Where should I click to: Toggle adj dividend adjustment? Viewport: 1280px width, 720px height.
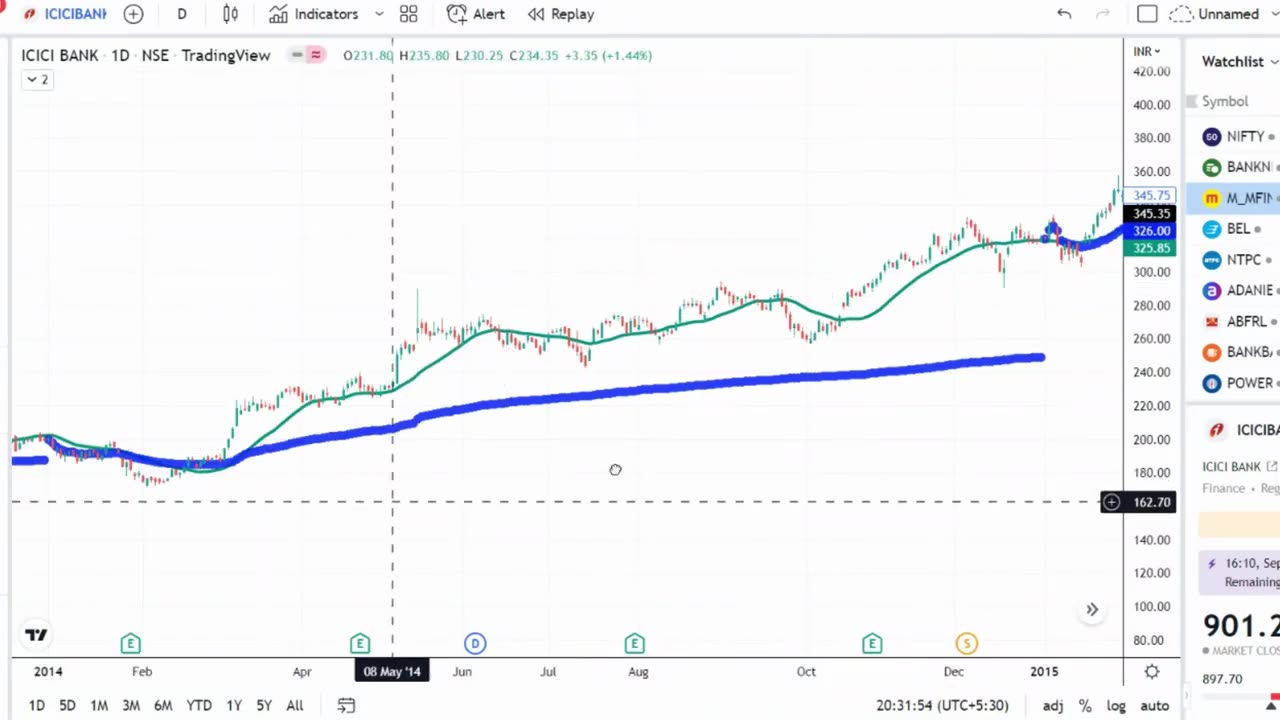tap(1053, 705)
